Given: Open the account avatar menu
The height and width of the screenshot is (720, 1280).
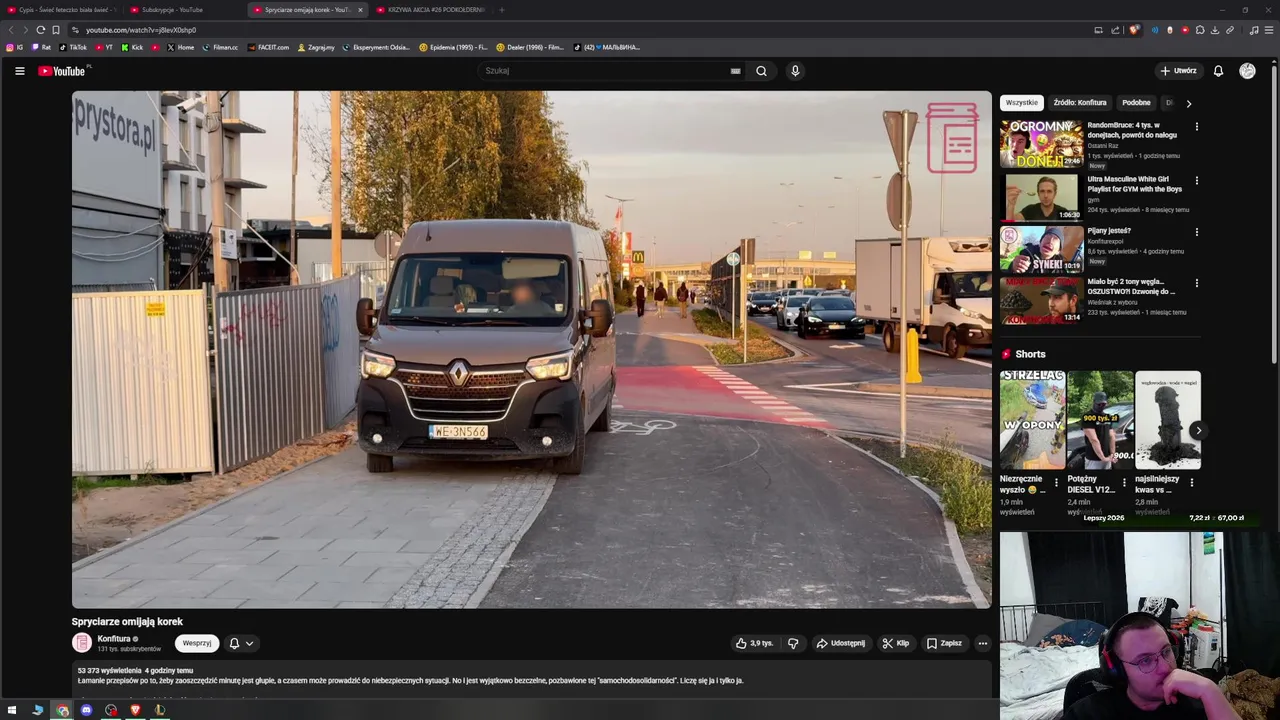Looking at the screenshot, I should tap(1247, 71).
